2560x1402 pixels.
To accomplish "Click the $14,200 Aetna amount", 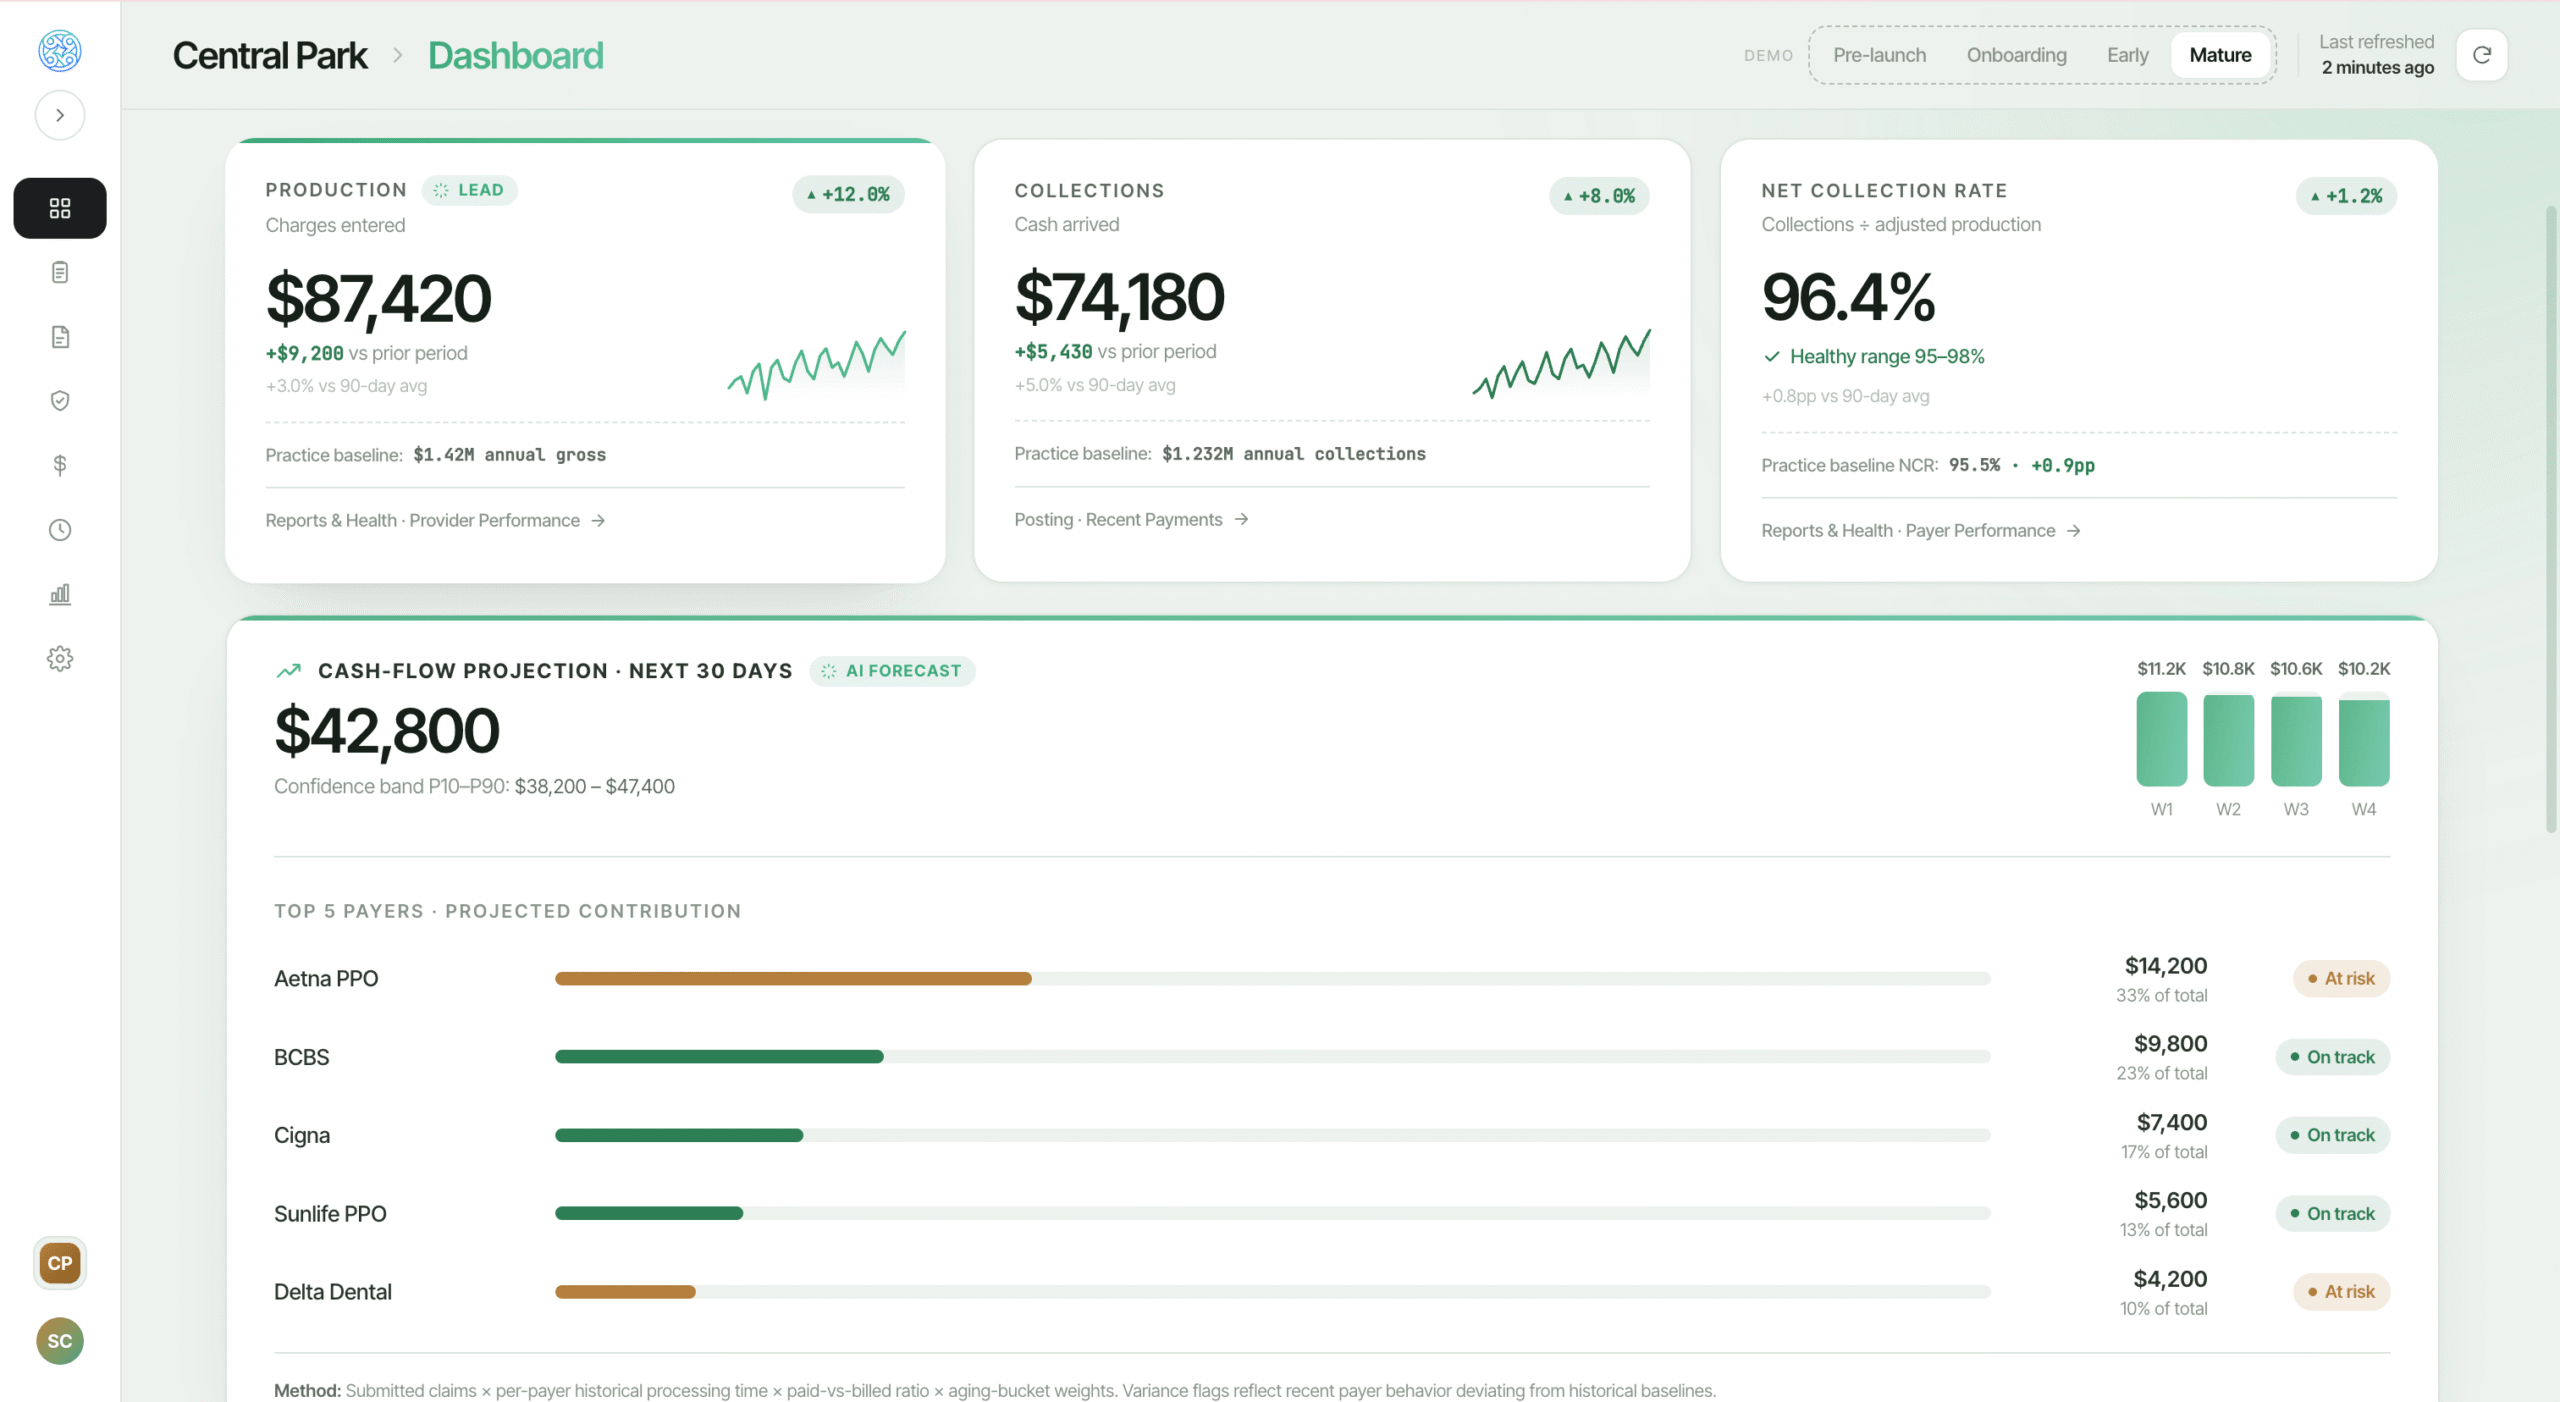I will point(2166,966).
